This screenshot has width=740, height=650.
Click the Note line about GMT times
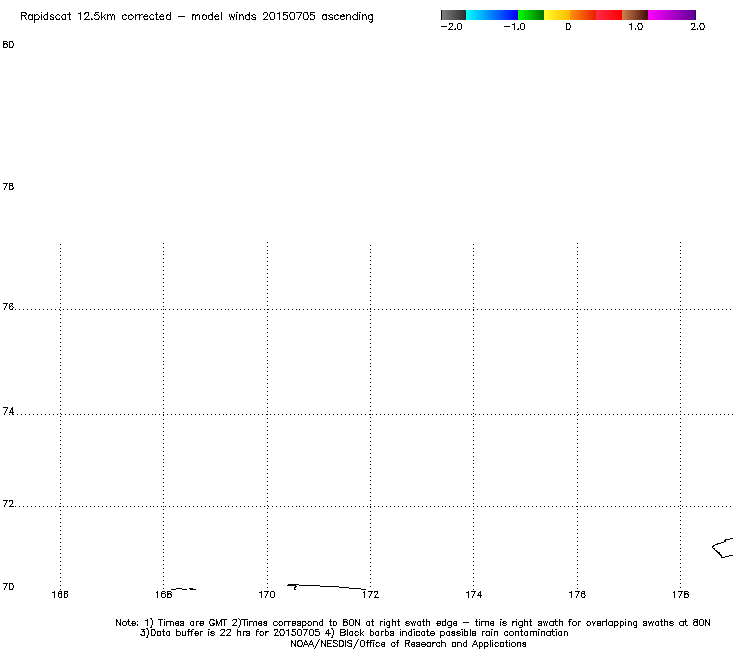[413, 623]
